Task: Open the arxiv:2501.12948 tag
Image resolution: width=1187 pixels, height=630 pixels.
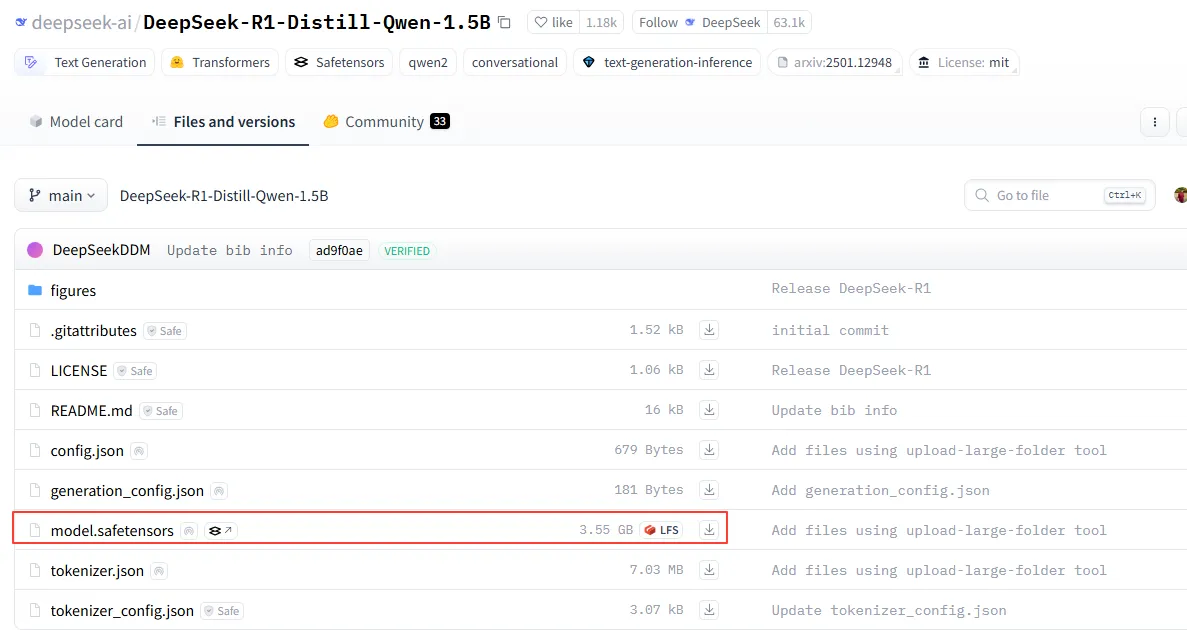Action: [x=834, y=62]
